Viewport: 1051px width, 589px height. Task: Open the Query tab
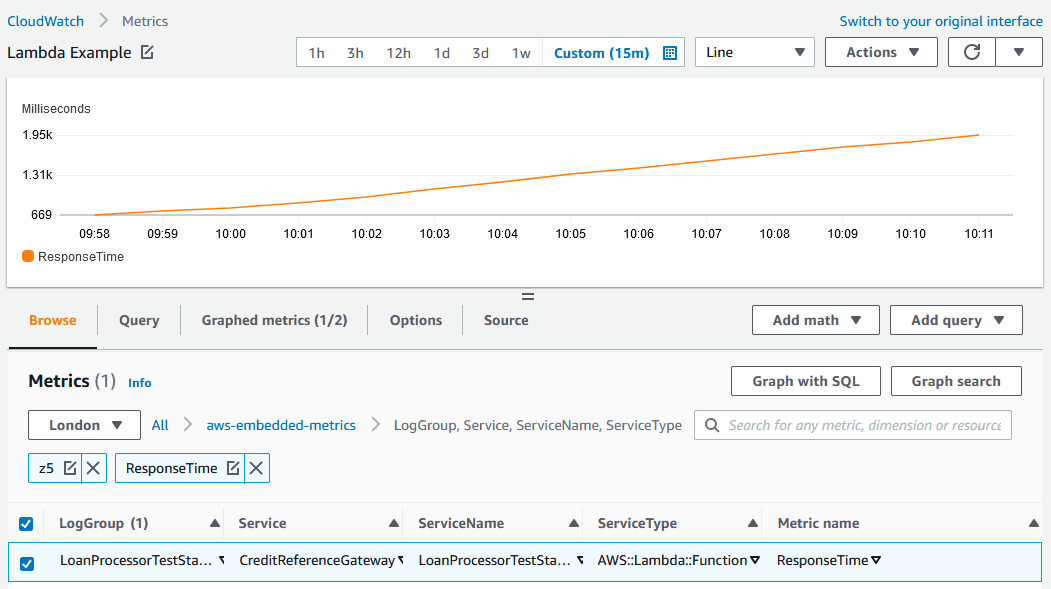(x=139, y=320)
